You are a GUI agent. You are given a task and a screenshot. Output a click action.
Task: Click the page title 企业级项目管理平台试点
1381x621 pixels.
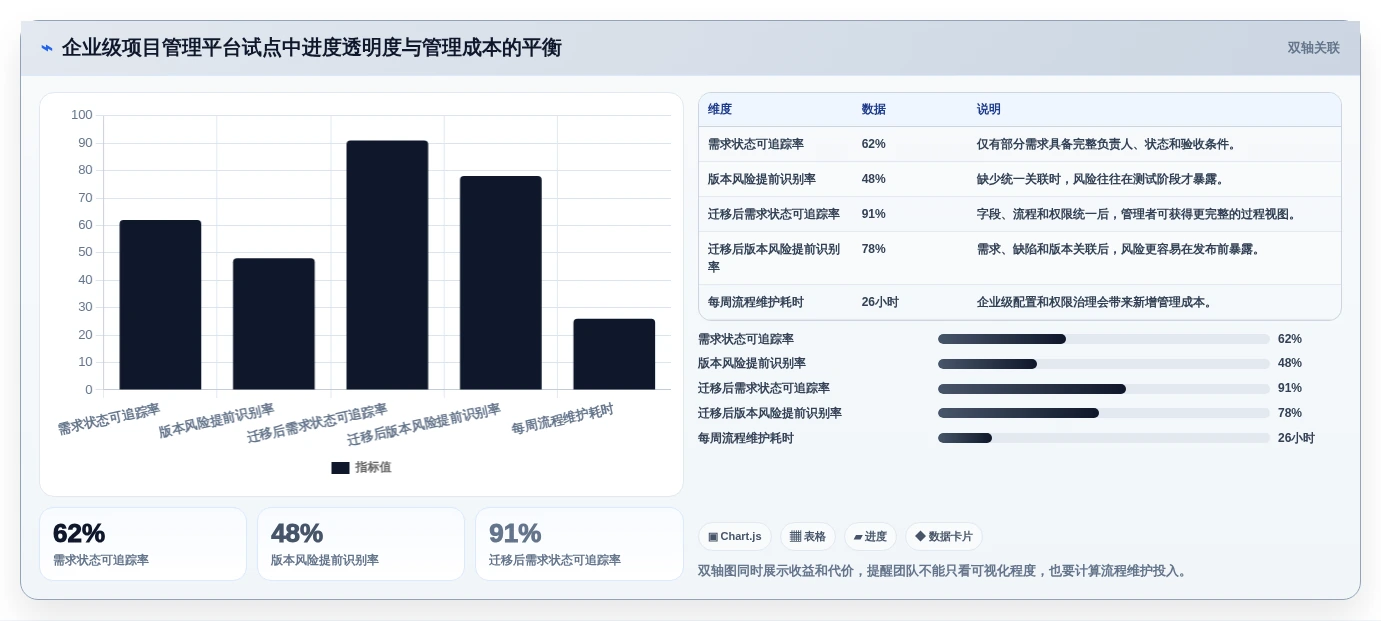[x=312, y=48]
